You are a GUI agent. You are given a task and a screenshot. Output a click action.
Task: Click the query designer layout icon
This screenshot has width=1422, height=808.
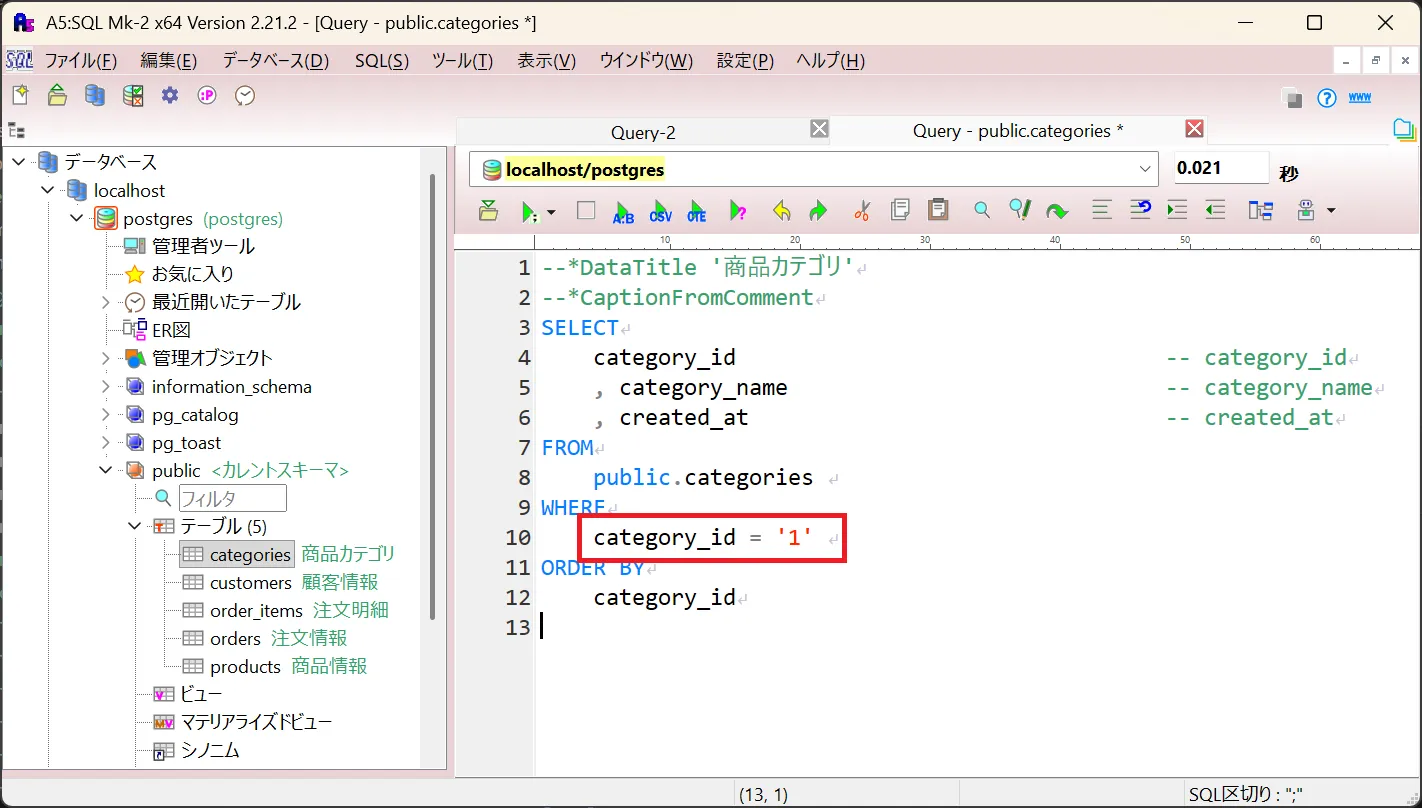1260,210
